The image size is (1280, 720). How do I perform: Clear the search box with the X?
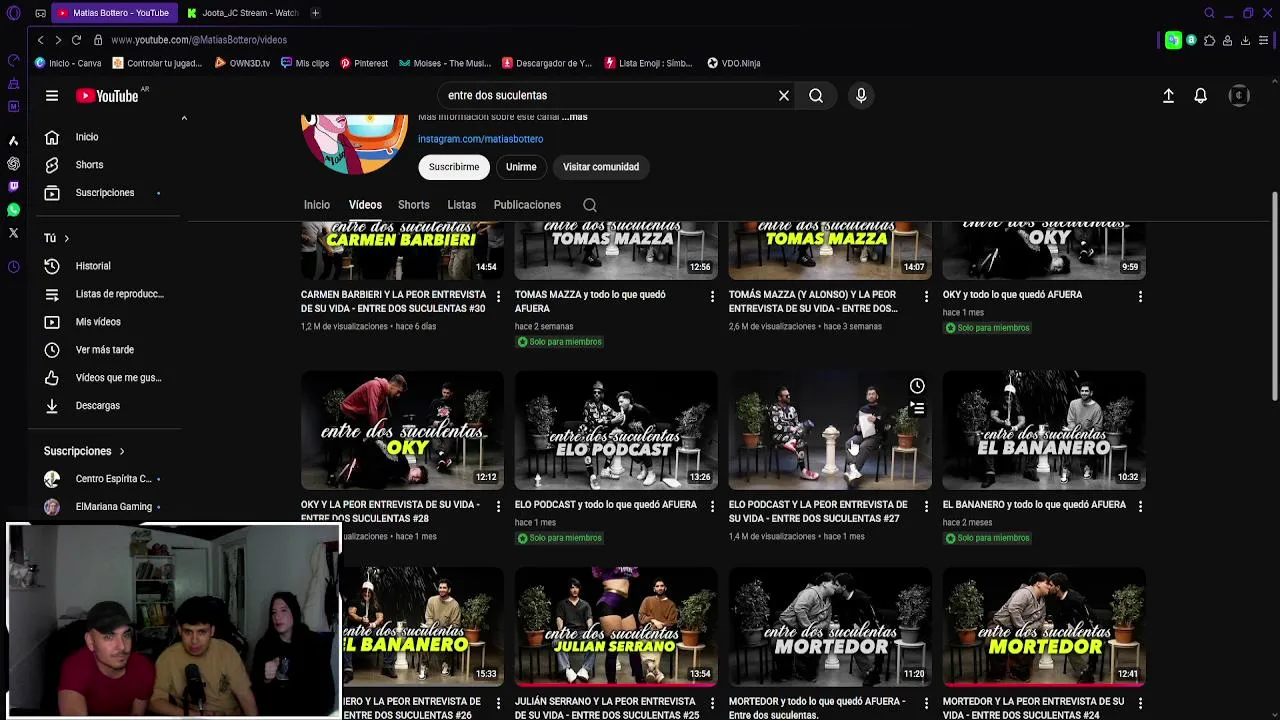click(784, 96)
